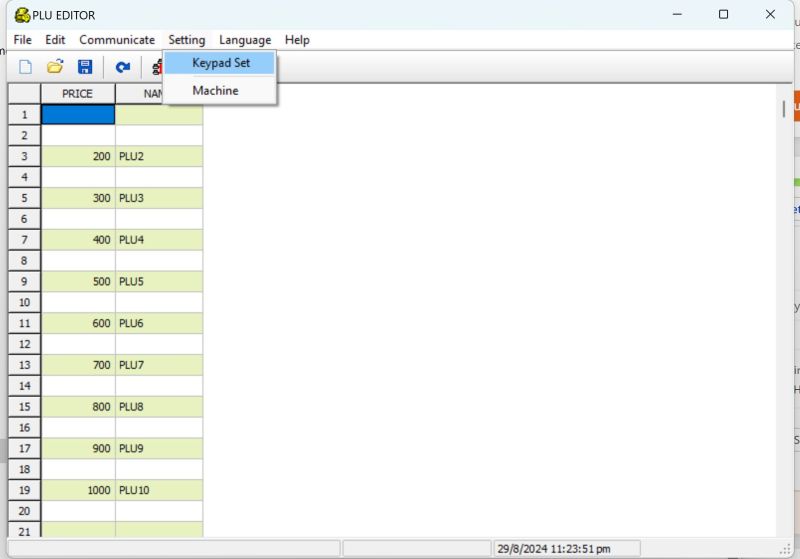Click the PLU2 name cell
Viewport: 800px width, 559px height.
[x=158, y=157]
